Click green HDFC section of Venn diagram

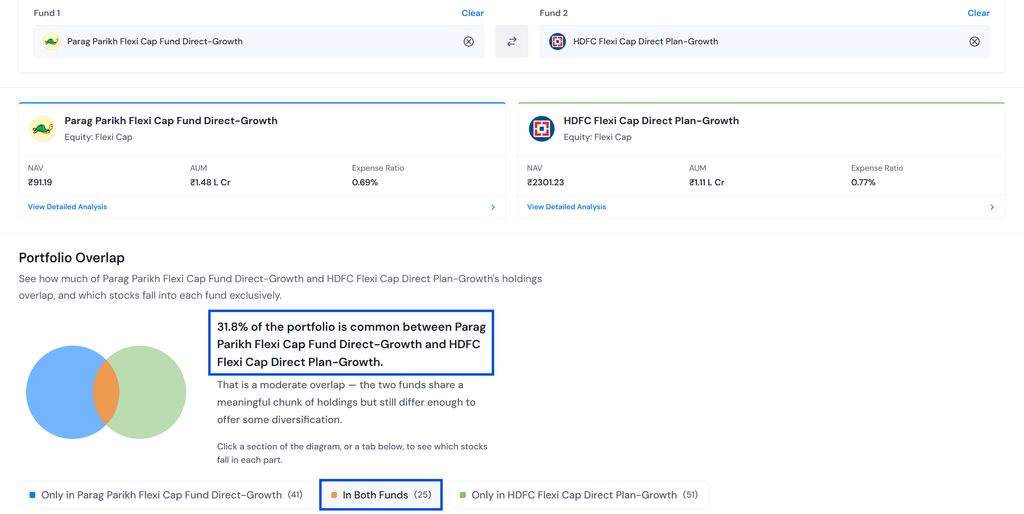click(x=153, y=392)
